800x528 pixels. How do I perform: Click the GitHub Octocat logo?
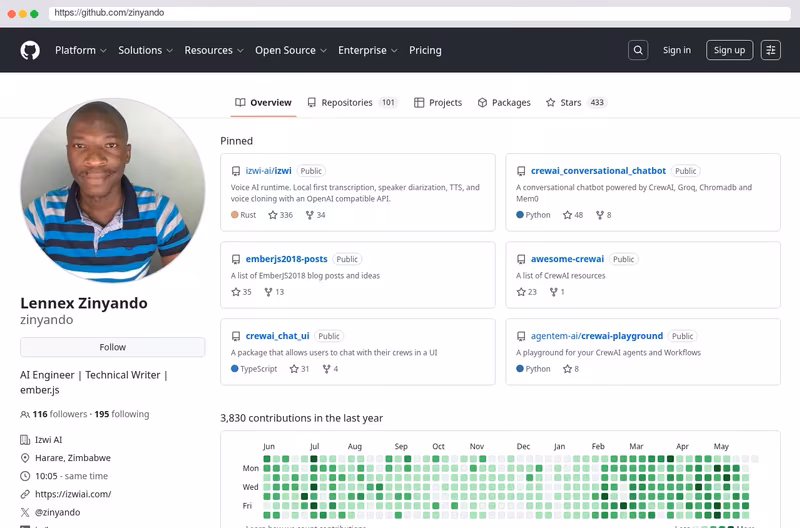30,50
